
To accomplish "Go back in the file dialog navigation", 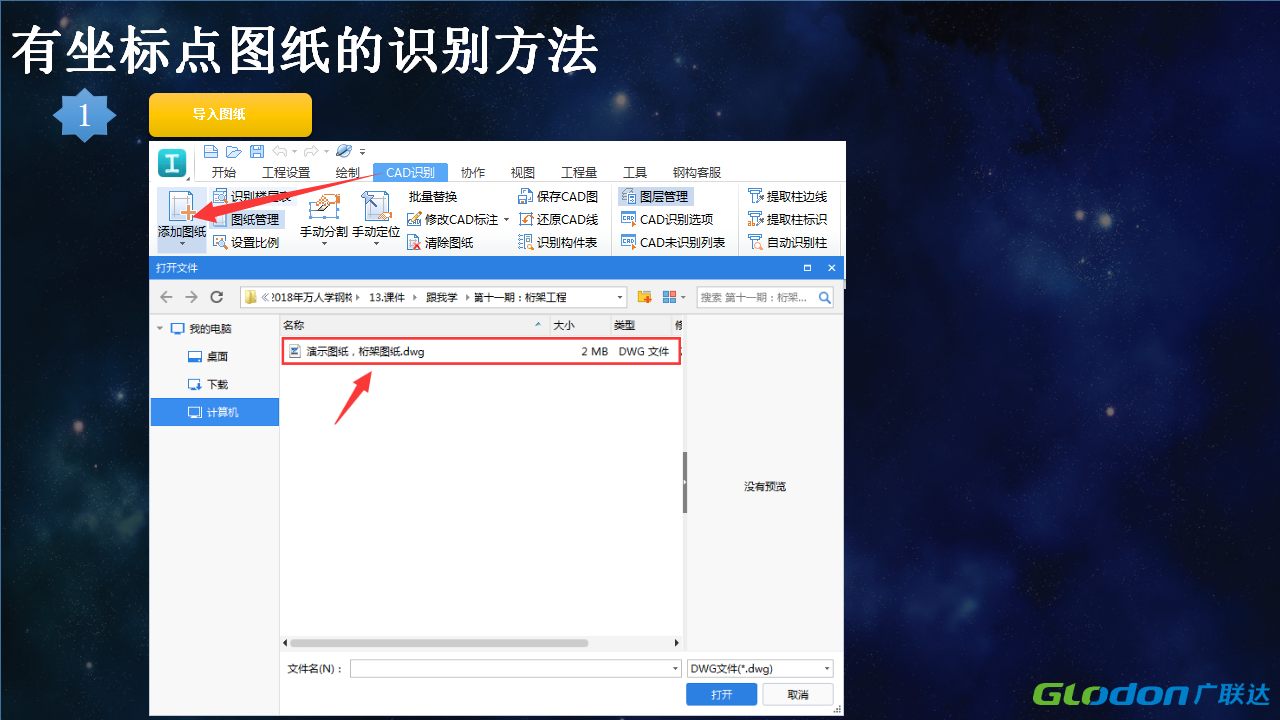I will point(166,297).
